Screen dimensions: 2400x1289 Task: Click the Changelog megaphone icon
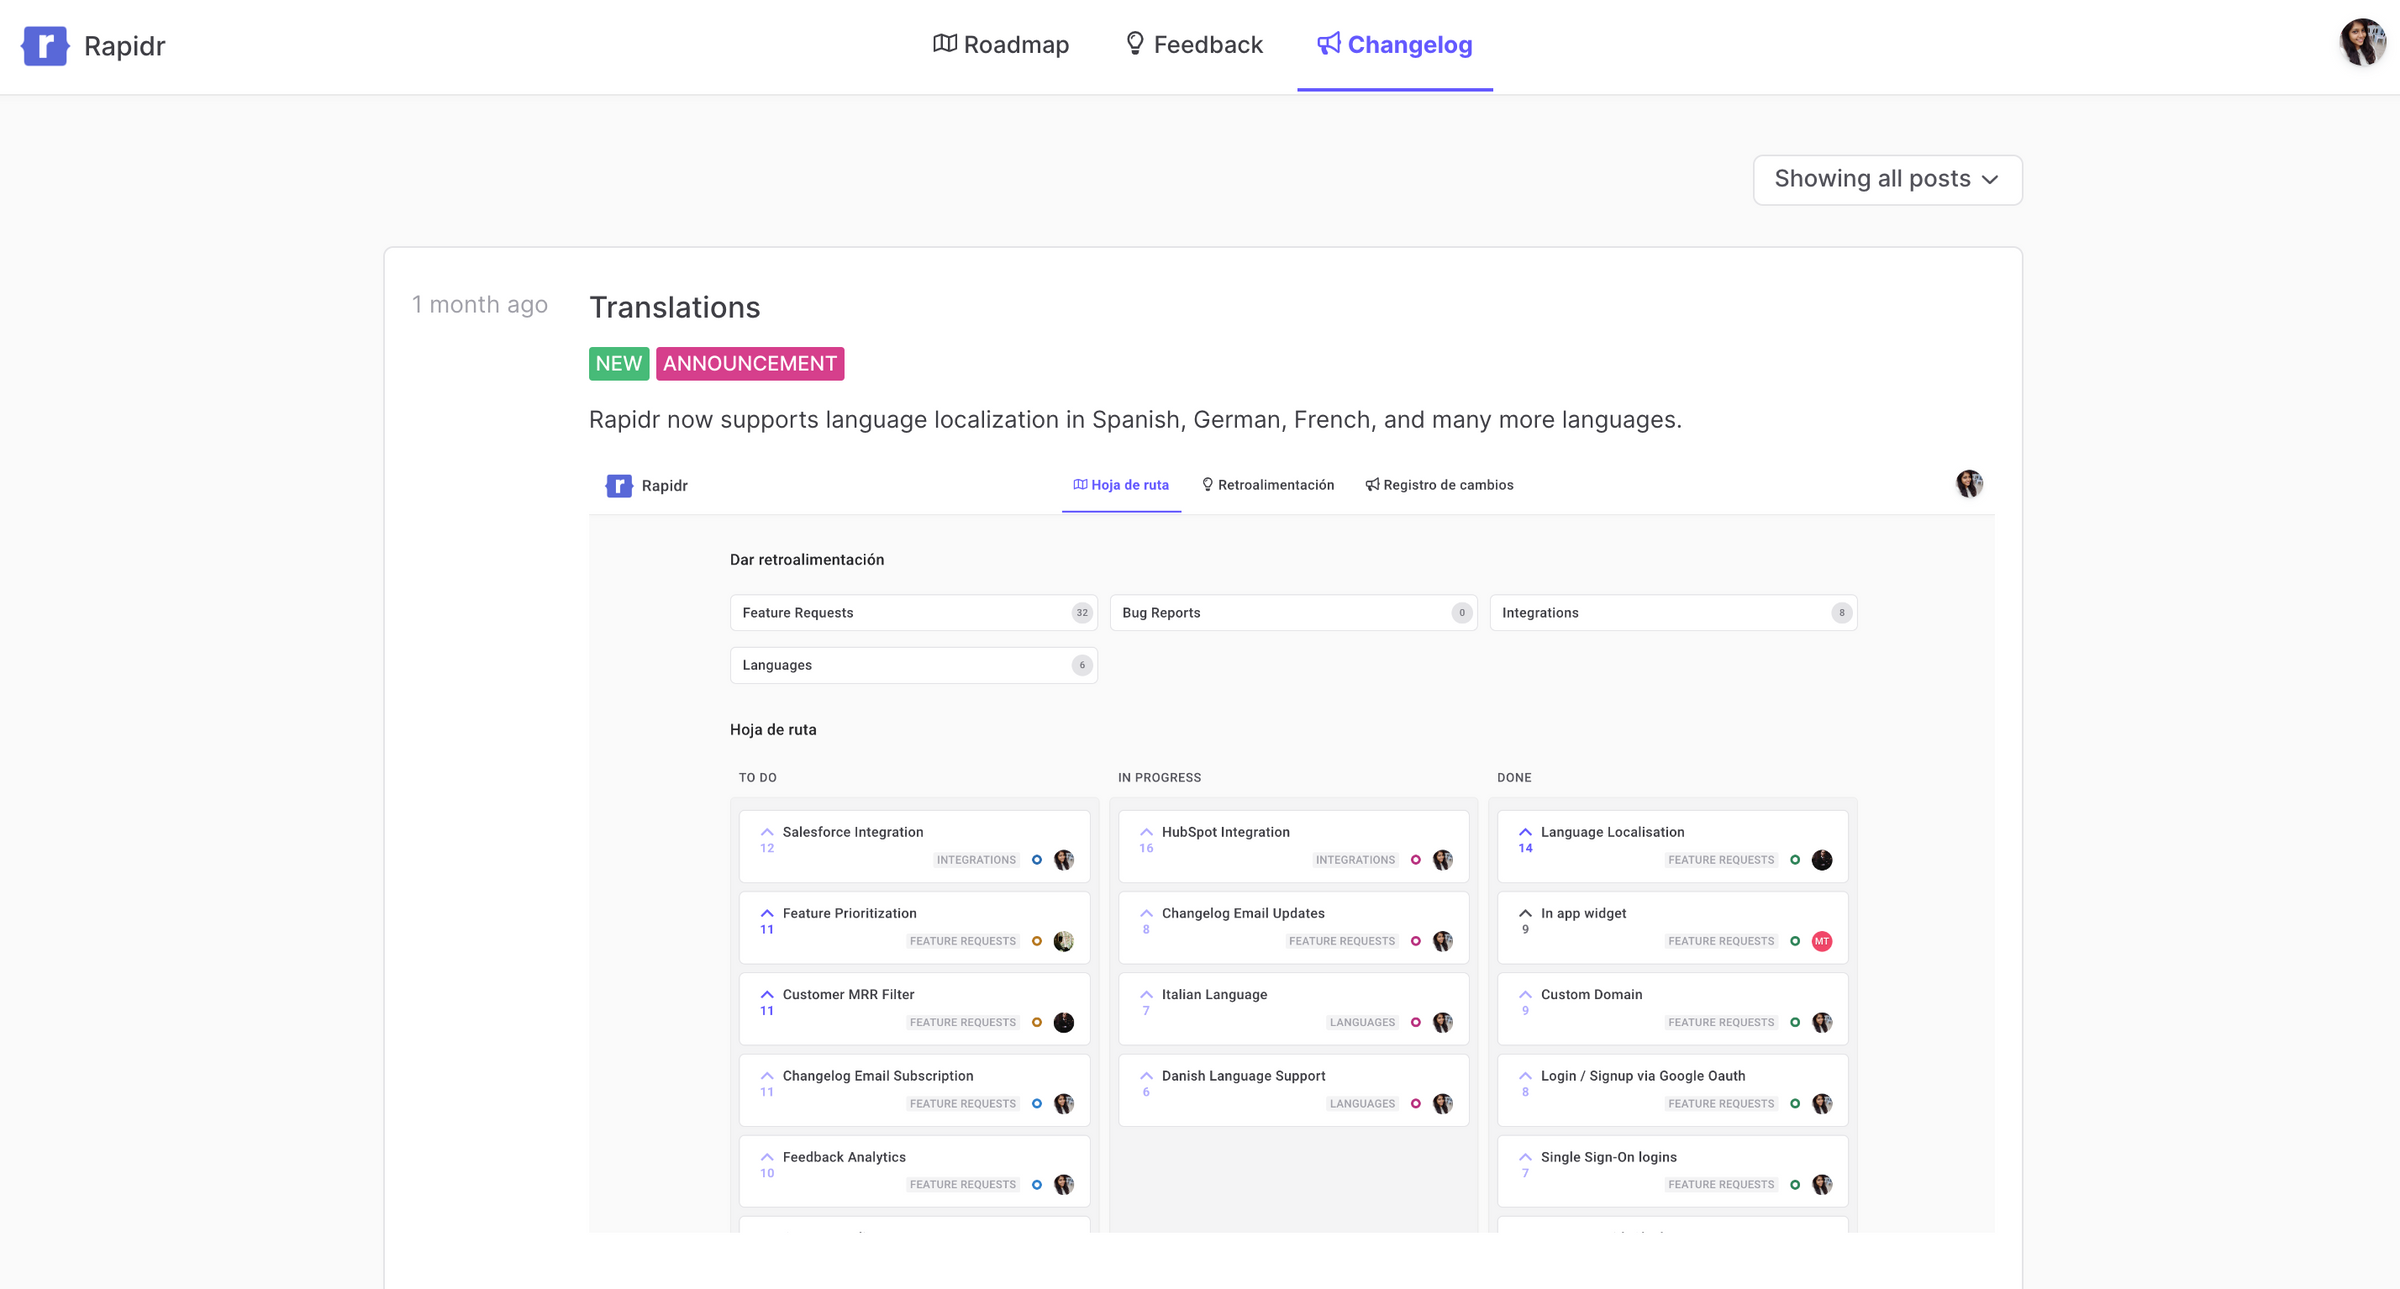[1327, 44]
